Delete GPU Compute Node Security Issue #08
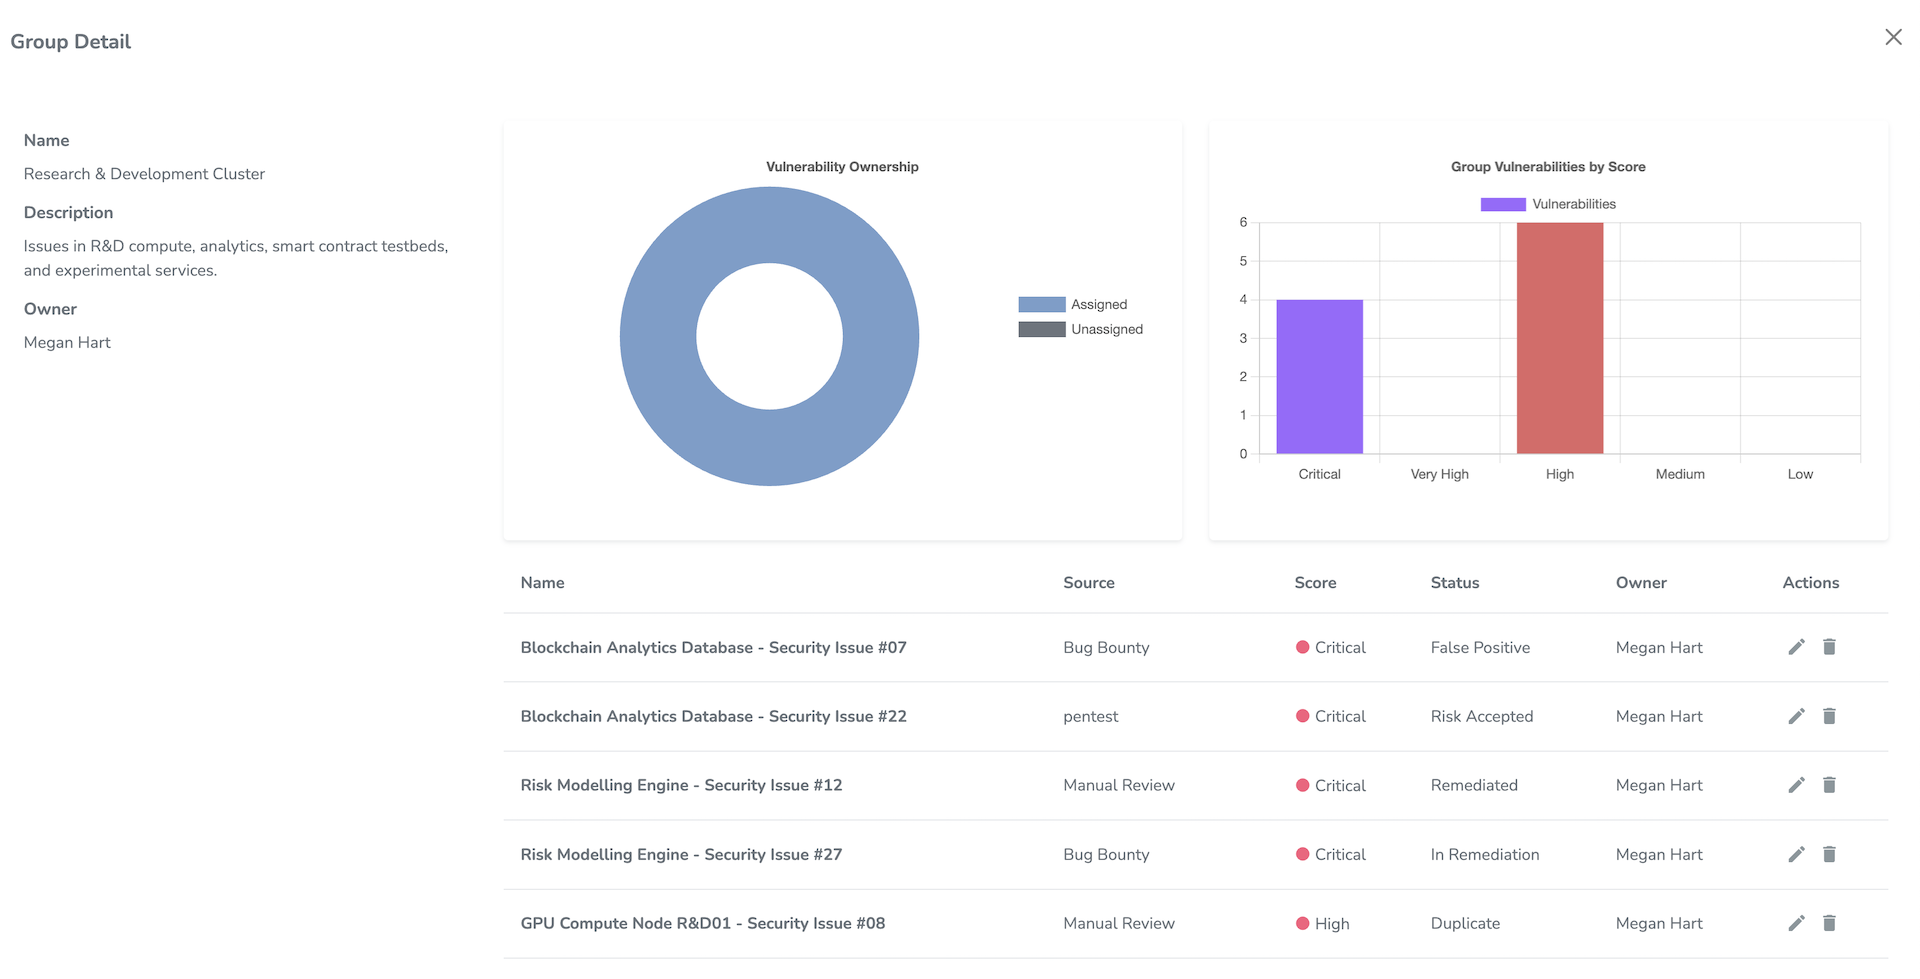The image size is (1920, 979). coord(1829,923)
